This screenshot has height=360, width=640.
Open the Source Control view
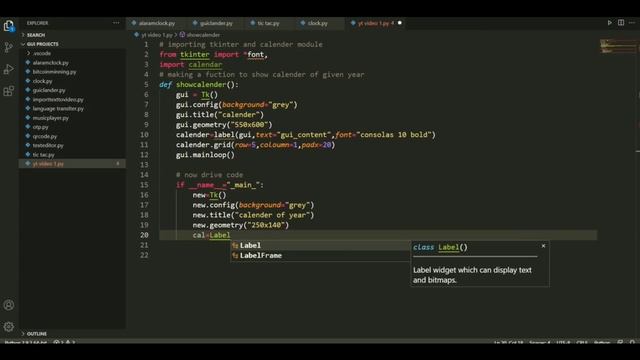(x=9, y=47)
